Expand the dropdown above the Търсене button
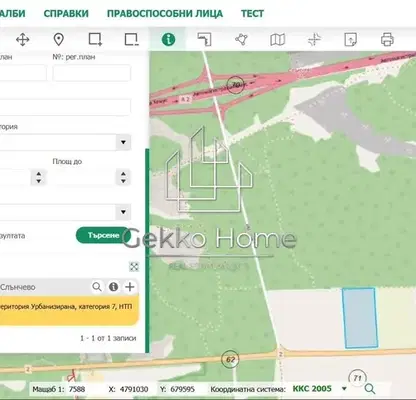The width and height of the screenshot is (416, 400). pos(123,212)
